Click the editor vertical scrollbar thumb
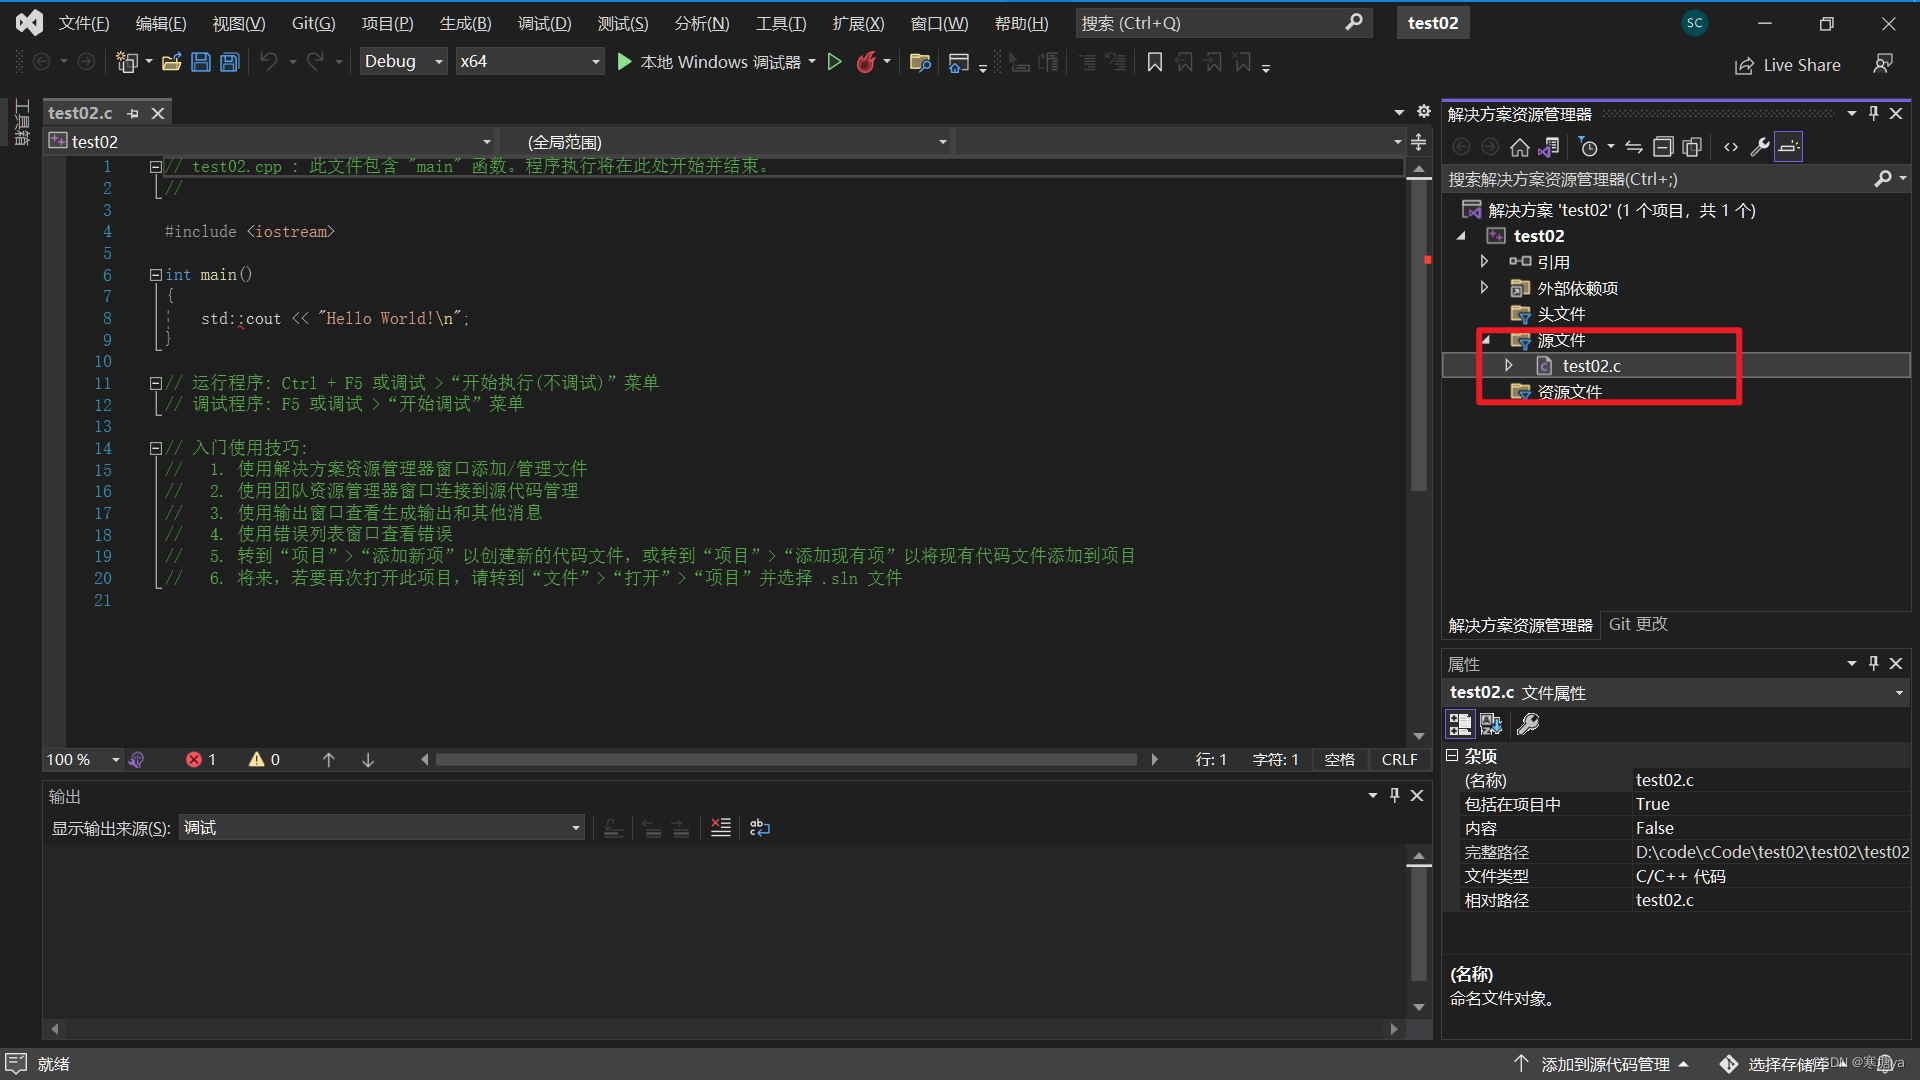 click(1418, 336)
